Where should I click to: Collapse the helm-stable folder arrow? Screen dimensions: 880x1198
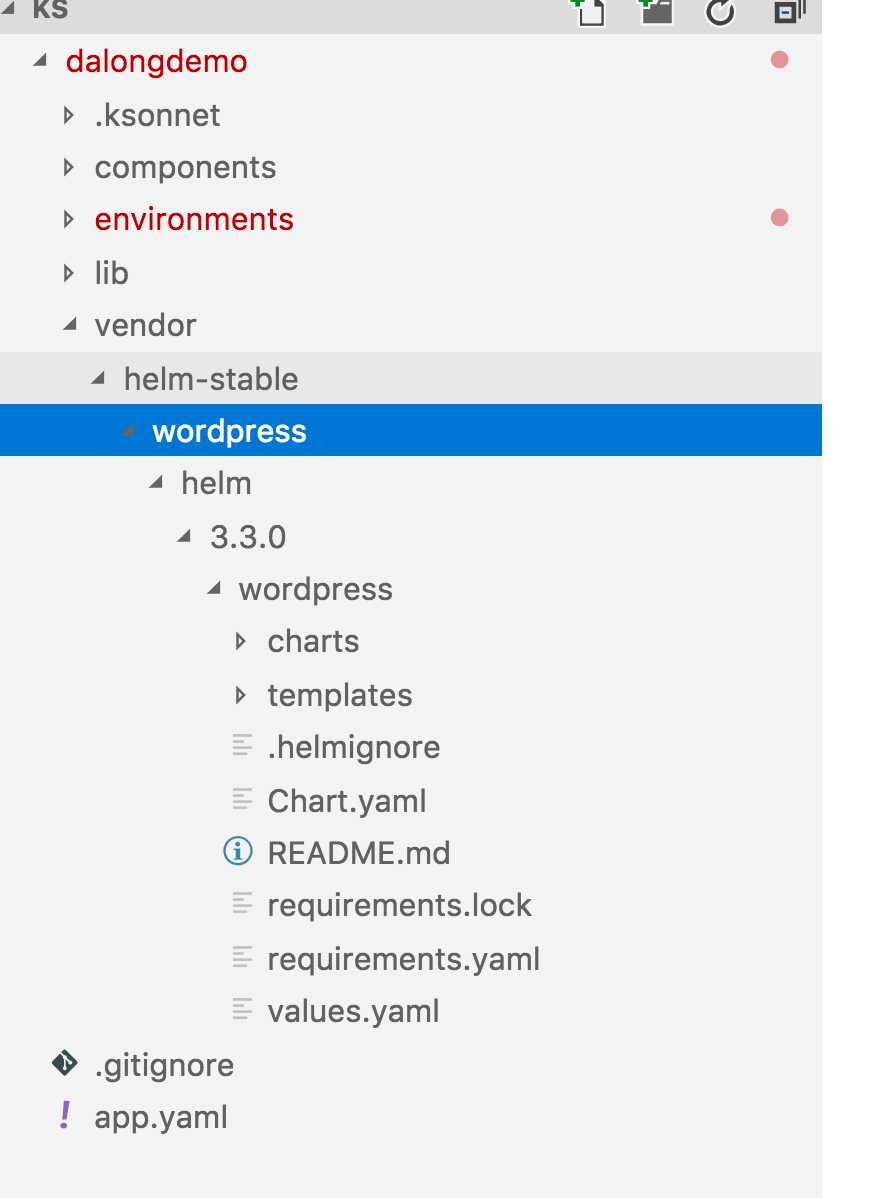[x=98, y=377]
